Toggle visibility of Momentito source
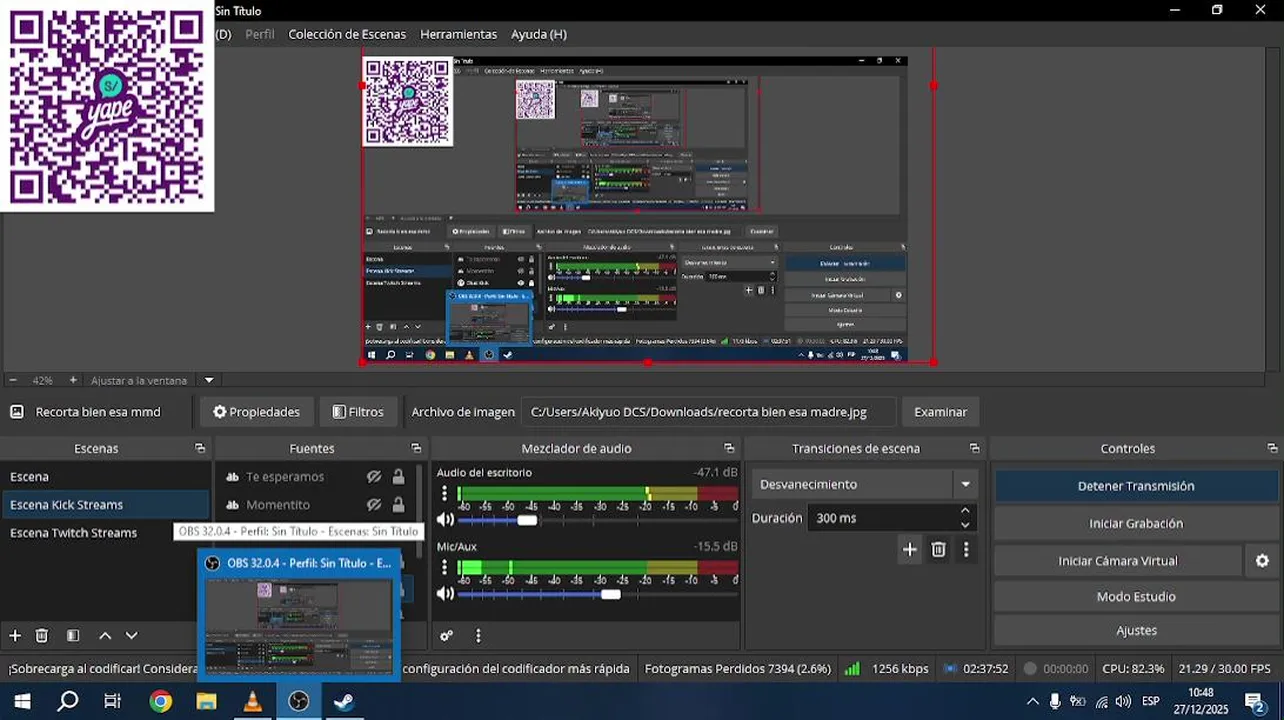The width and height of the screenshot is (1284, 720). click(x=374, y=505)
